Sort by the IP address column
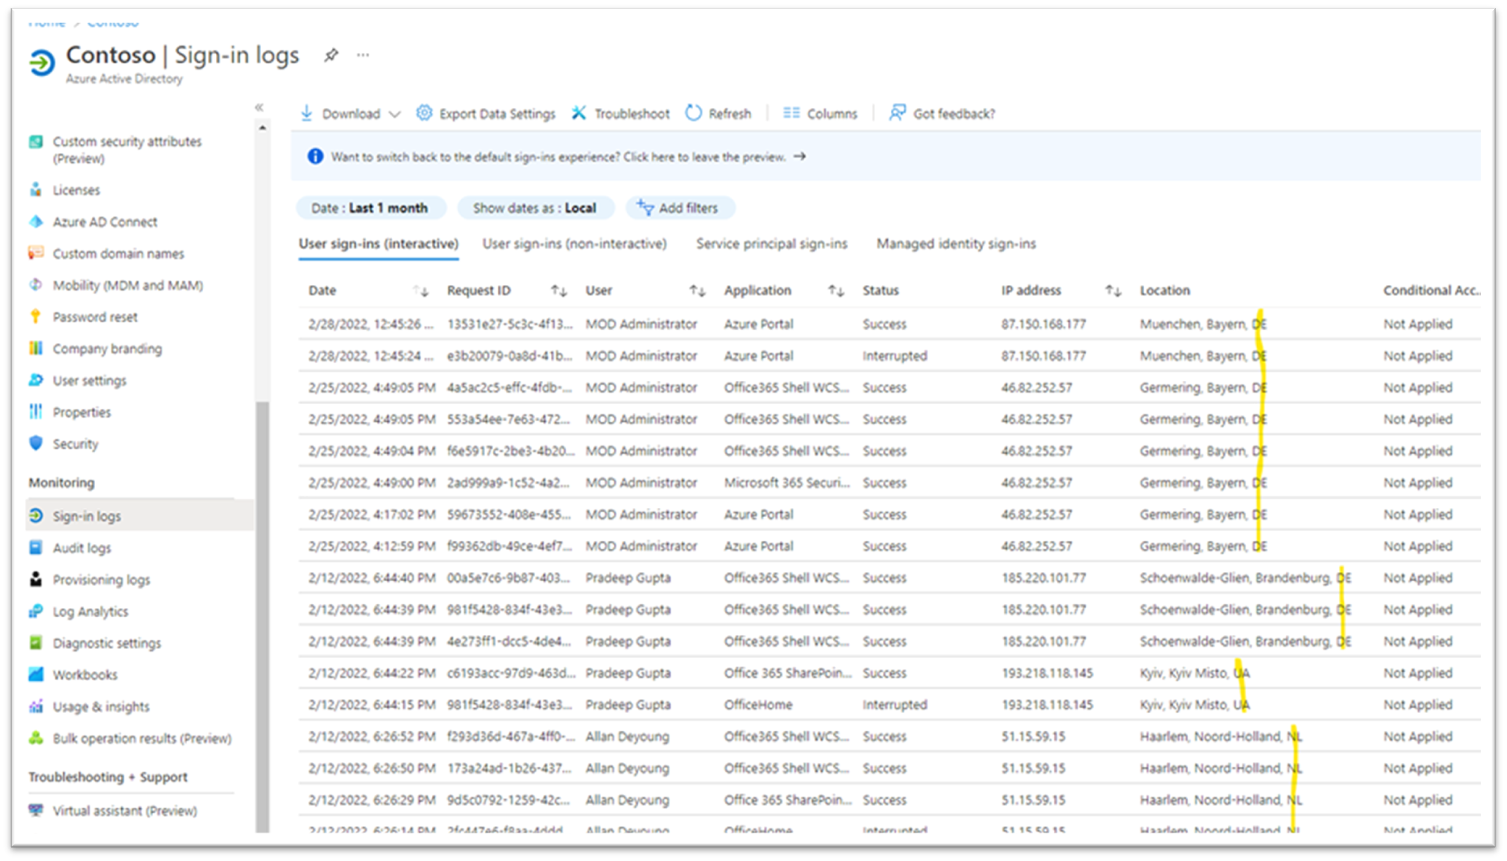Screen dimensions: 1507x861 [1113, 291]
